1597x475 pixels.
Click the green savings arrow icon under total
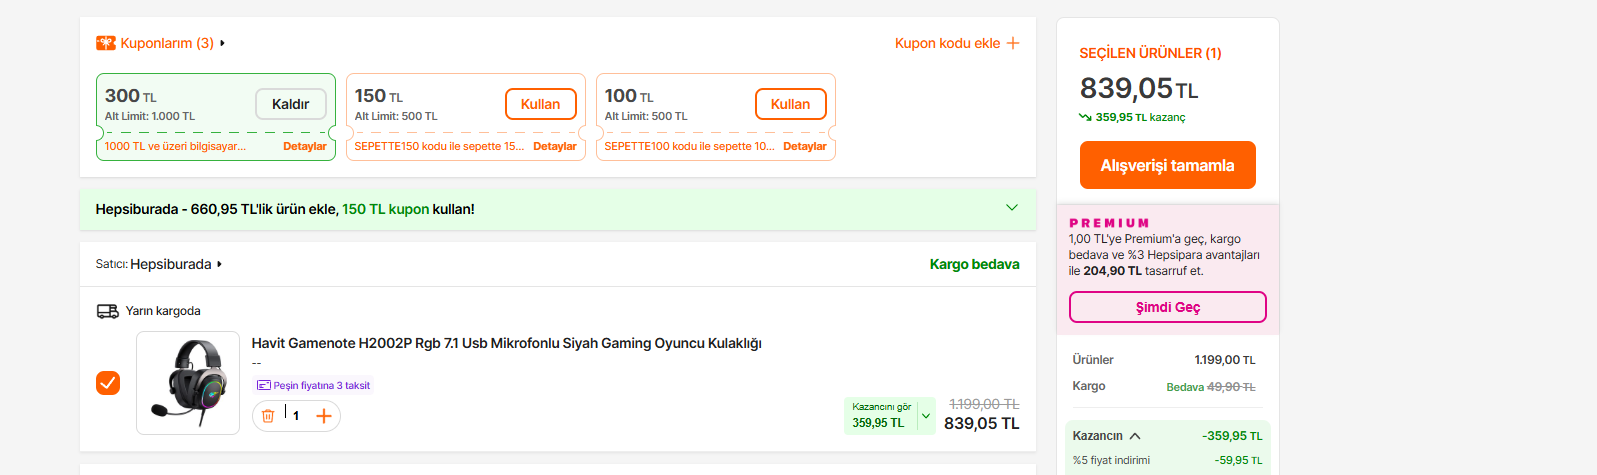point(1085,117)
